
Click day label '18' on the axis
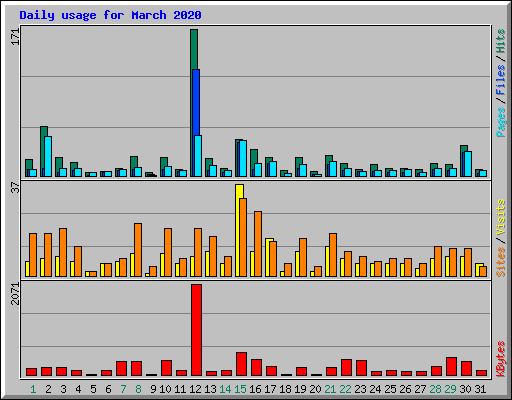click(x=285, y=389)
